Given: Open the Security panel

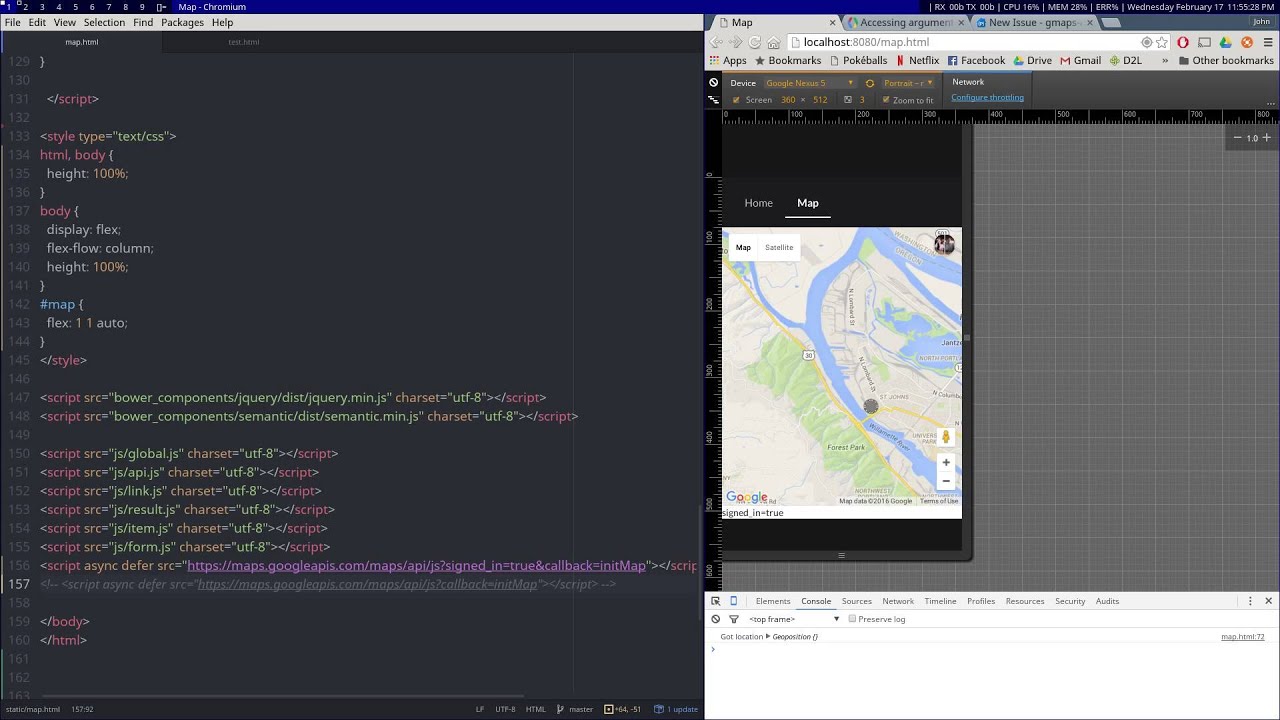Looking at the screenshot, I should [x=1070, y=601].
